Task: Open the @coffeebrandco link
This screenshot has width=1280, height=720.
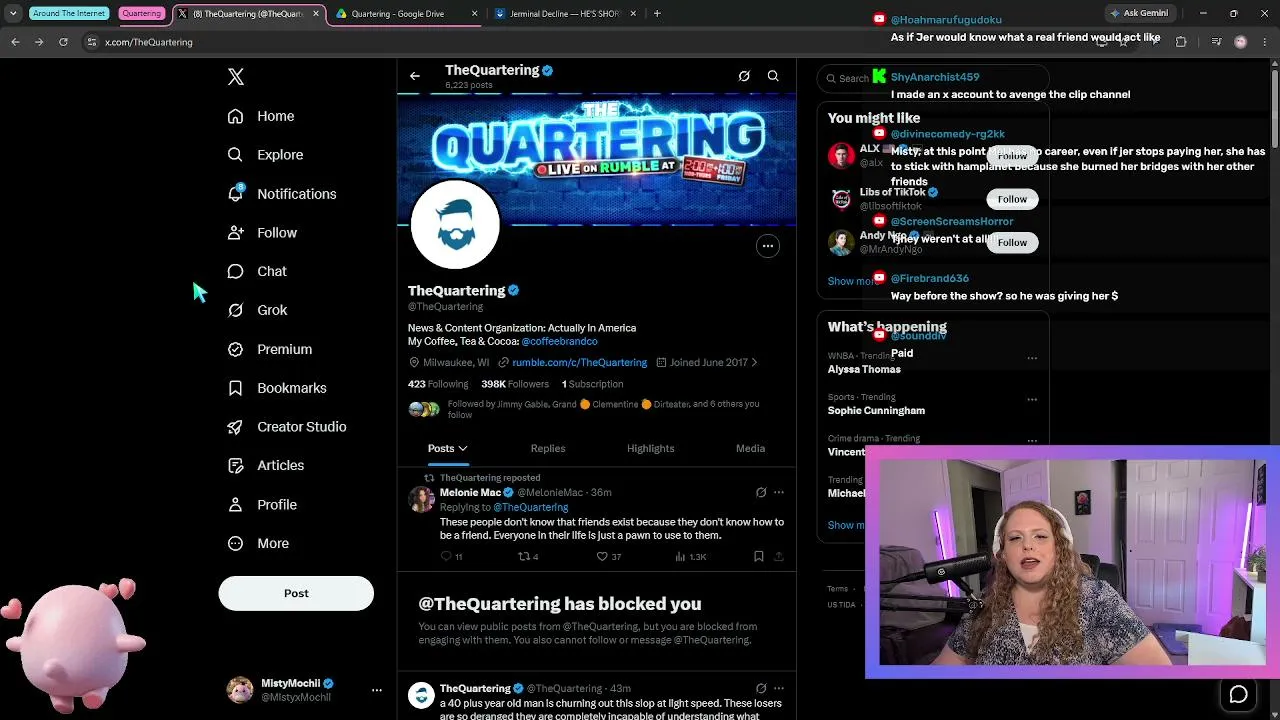Action: (559, 342)
